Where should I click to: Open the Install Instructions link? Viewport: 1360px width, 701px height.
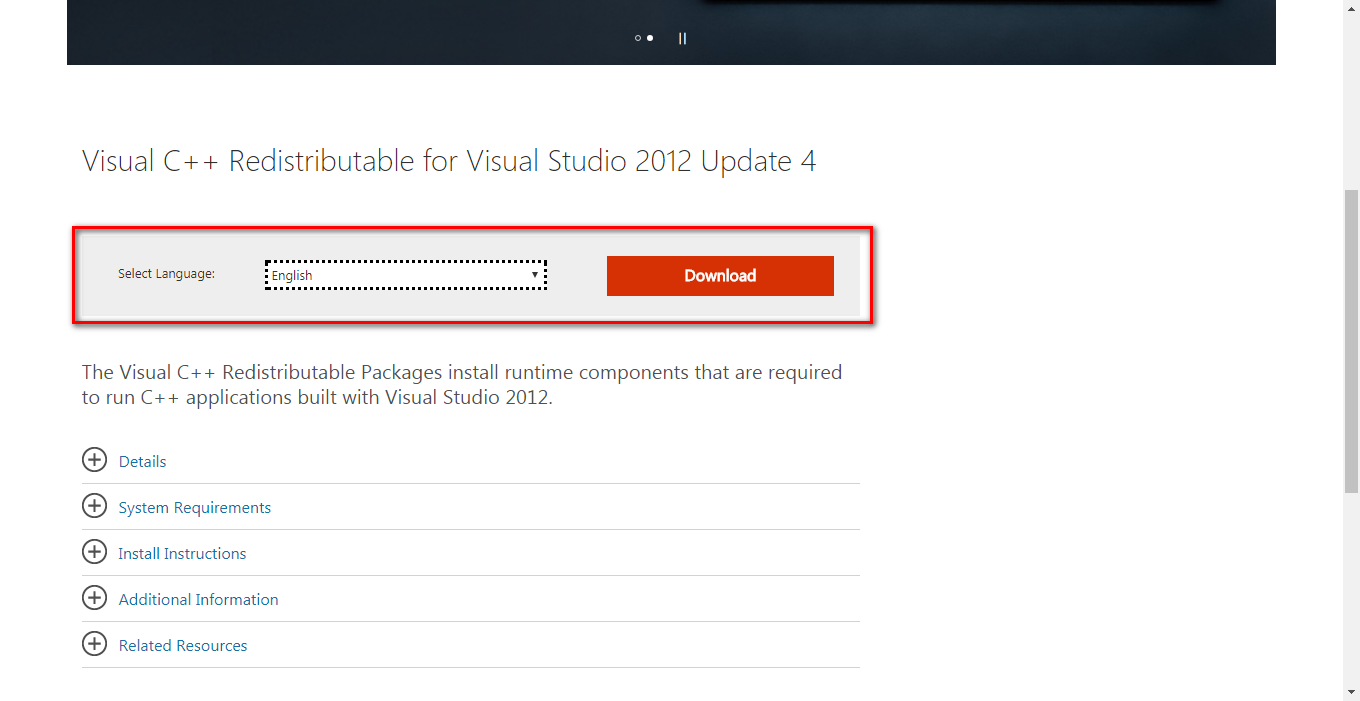pyautogui.click(x=182, y=553)
